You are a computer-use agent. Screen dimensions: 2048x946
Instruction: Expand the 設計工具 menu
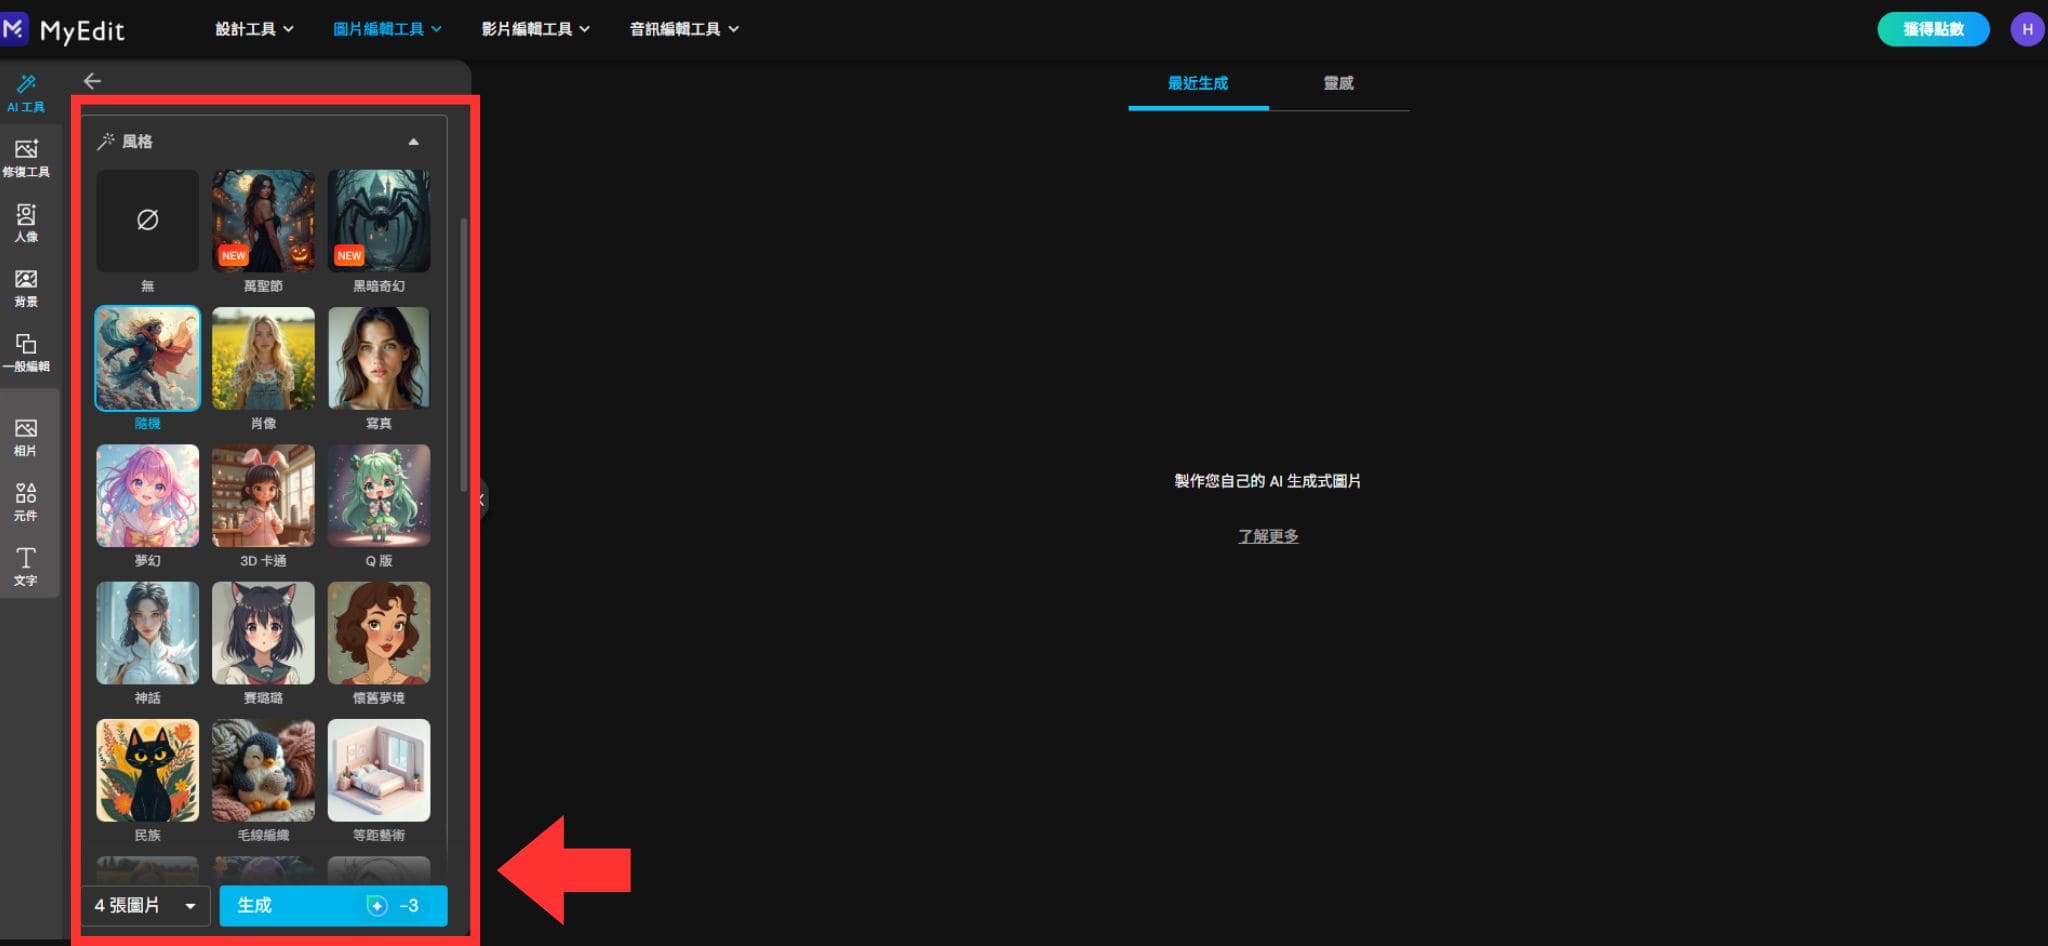[x=254, y=29]
